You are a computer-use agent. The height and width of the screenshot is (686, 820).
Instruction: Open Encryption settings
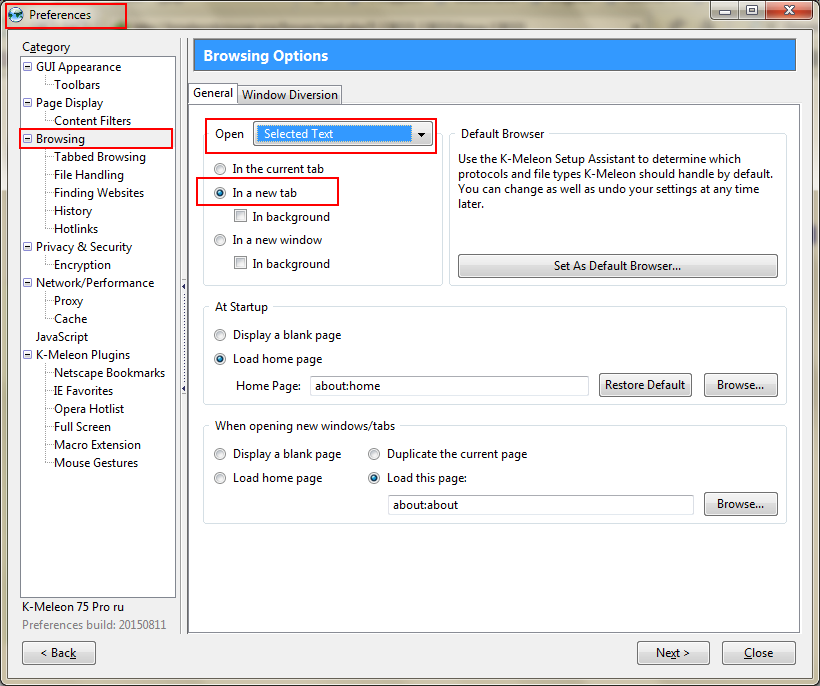tap(82, 265)
